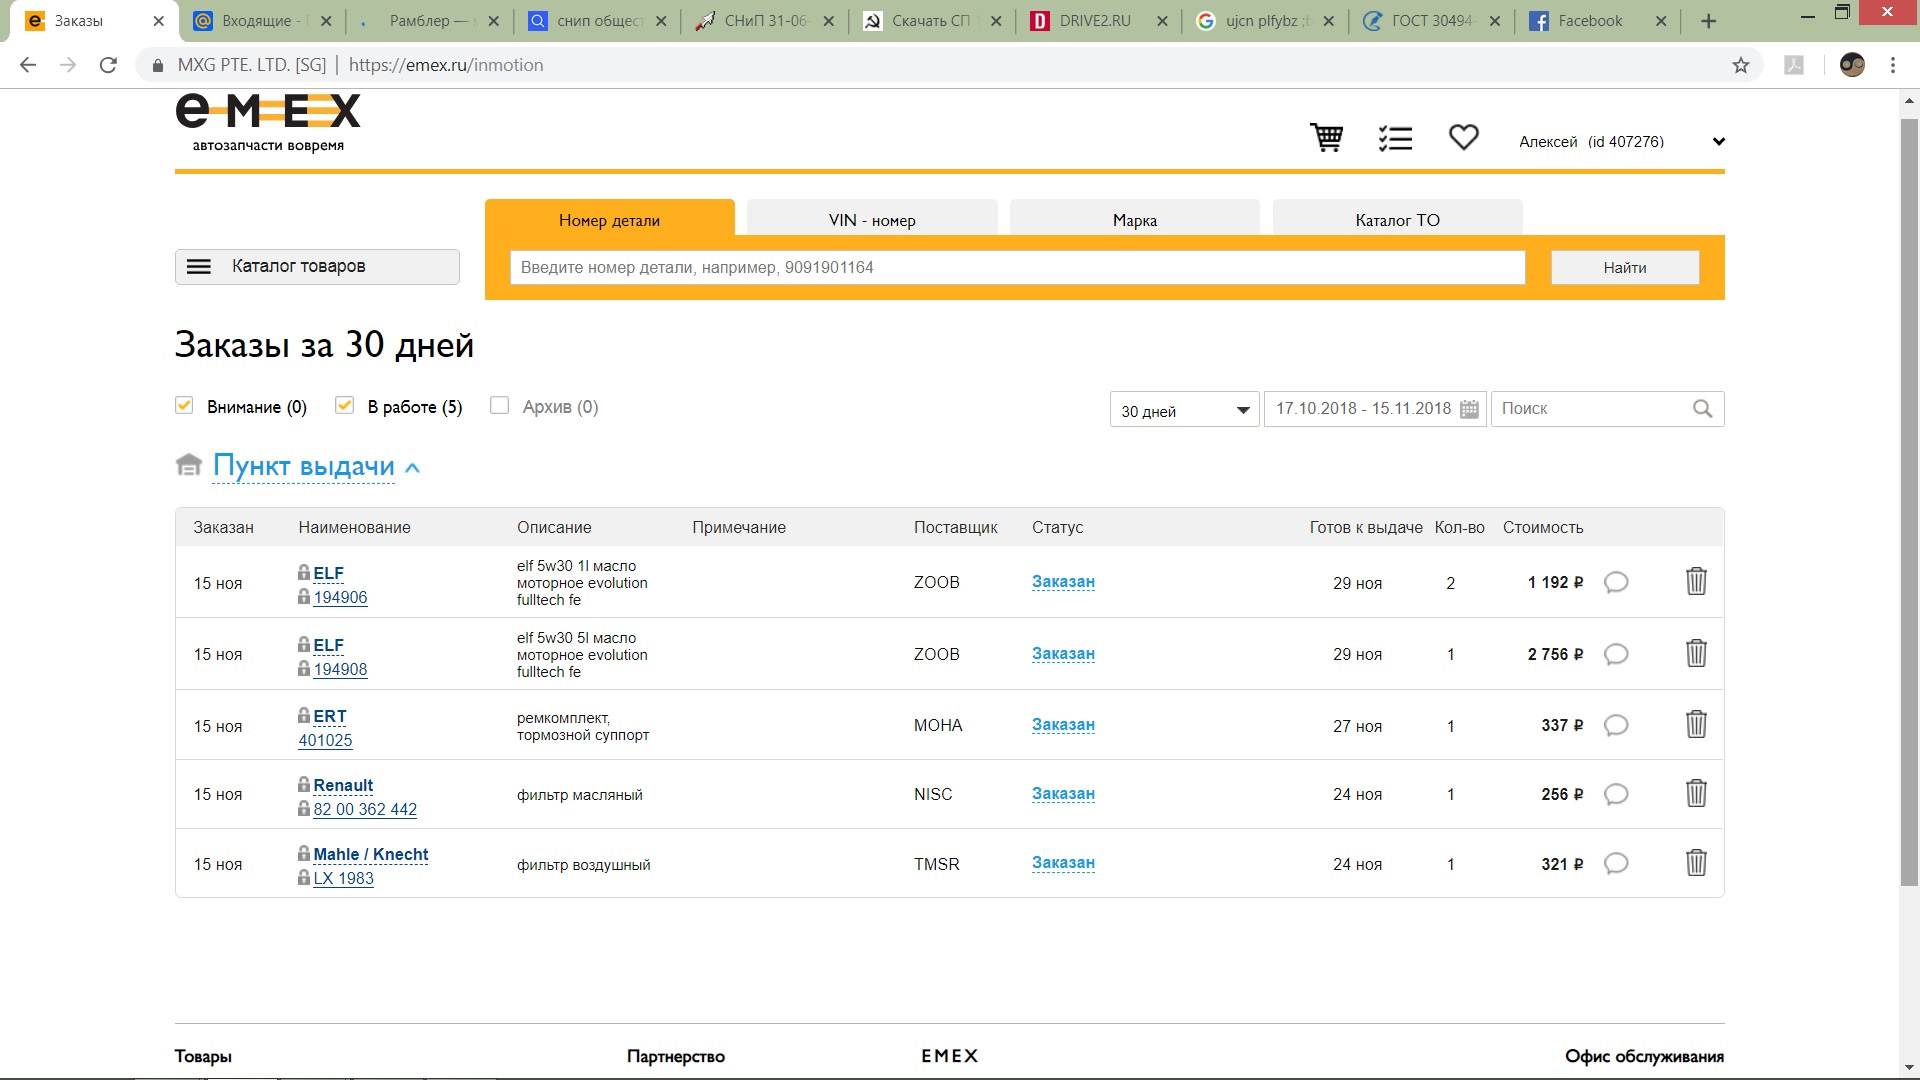Open favorites heart icon
This screenshot has width=1920, height=1080.
point(1463,137)
